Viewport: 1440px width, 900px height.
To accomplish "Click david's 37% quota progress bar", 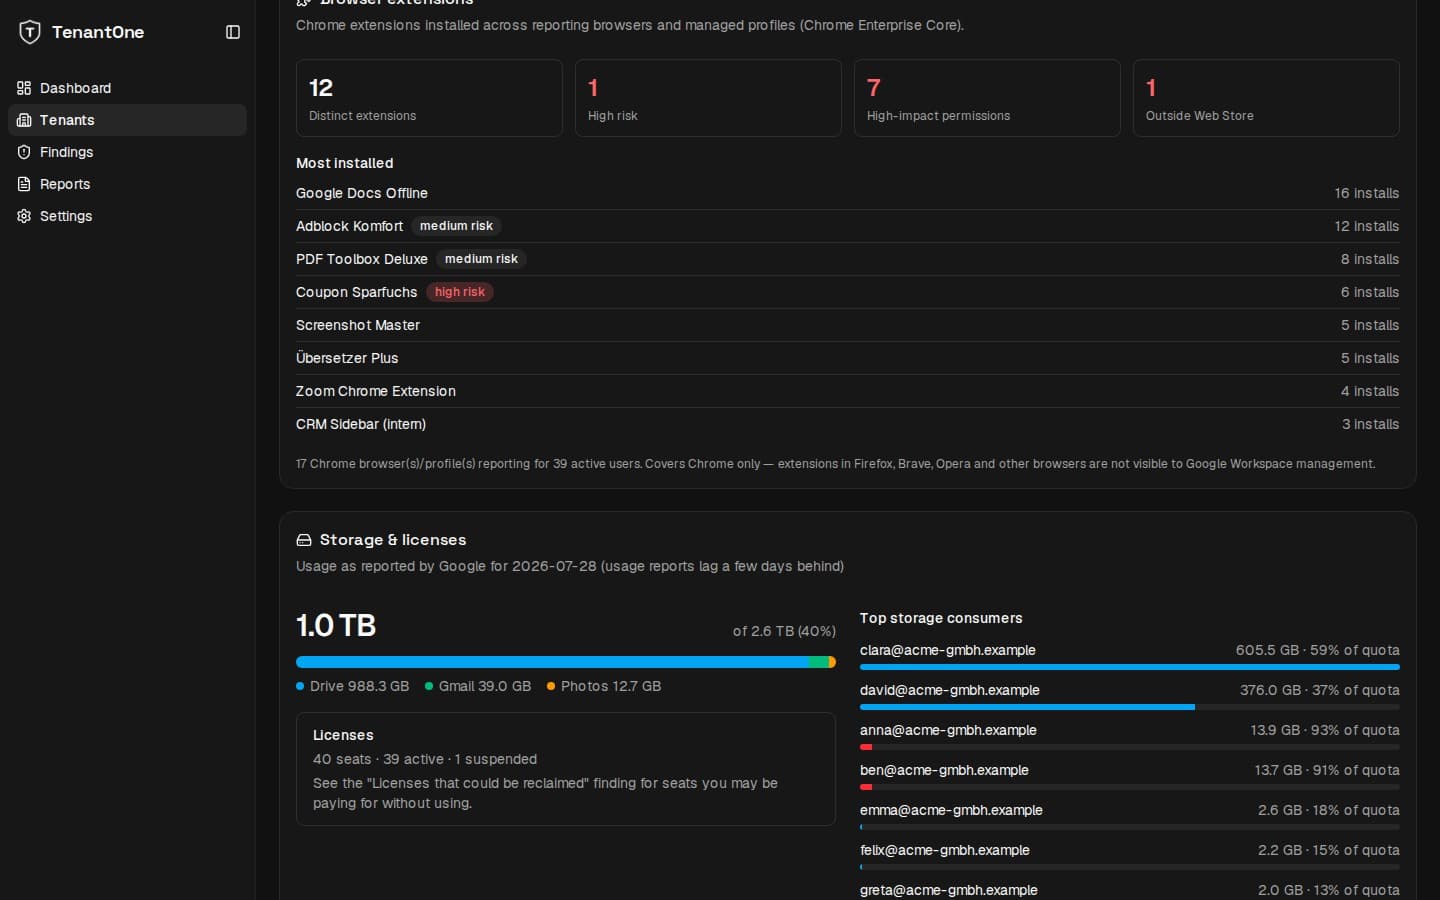I will click(x=1130, y=707).
